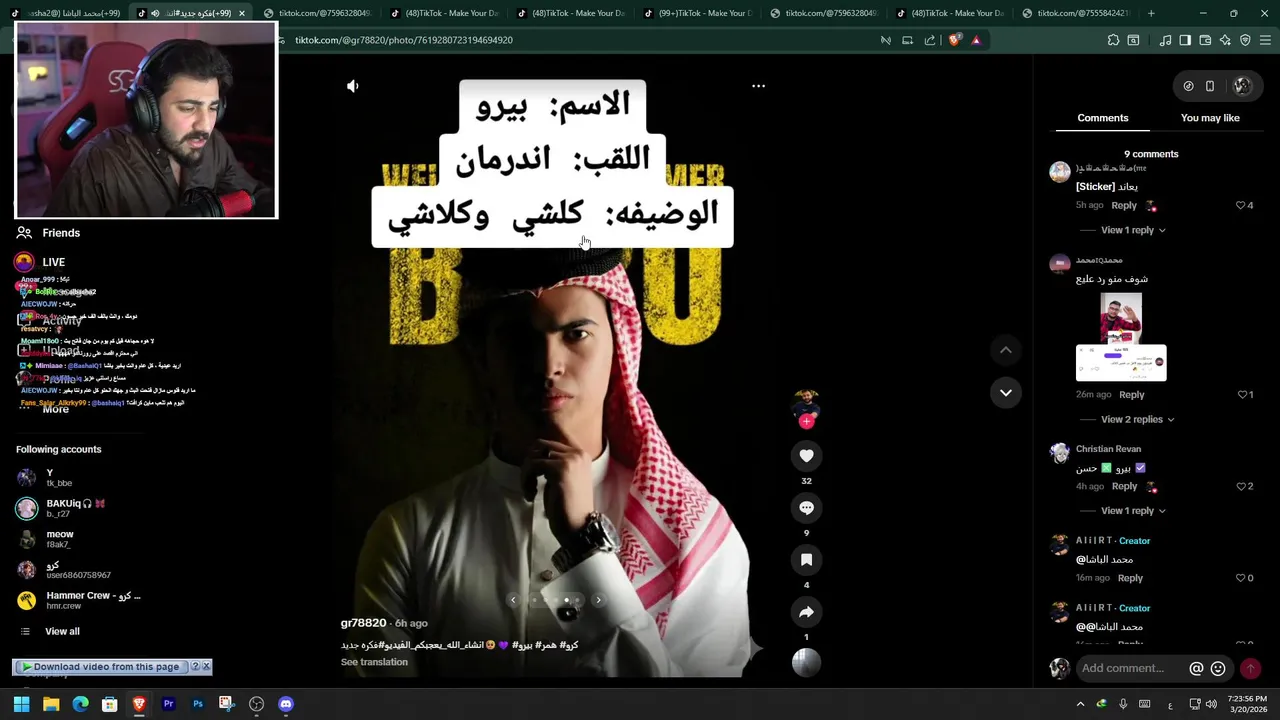The height and width of the screenshot is (720, 1280).
Task: Open the image attached in محمد's comment
Action: click(x=1121, y=337)
